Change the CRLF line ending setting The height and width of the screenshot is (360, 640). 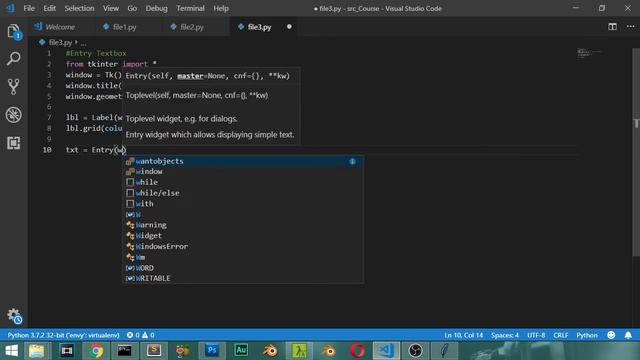pyautogui.click(x=560, y=335)
